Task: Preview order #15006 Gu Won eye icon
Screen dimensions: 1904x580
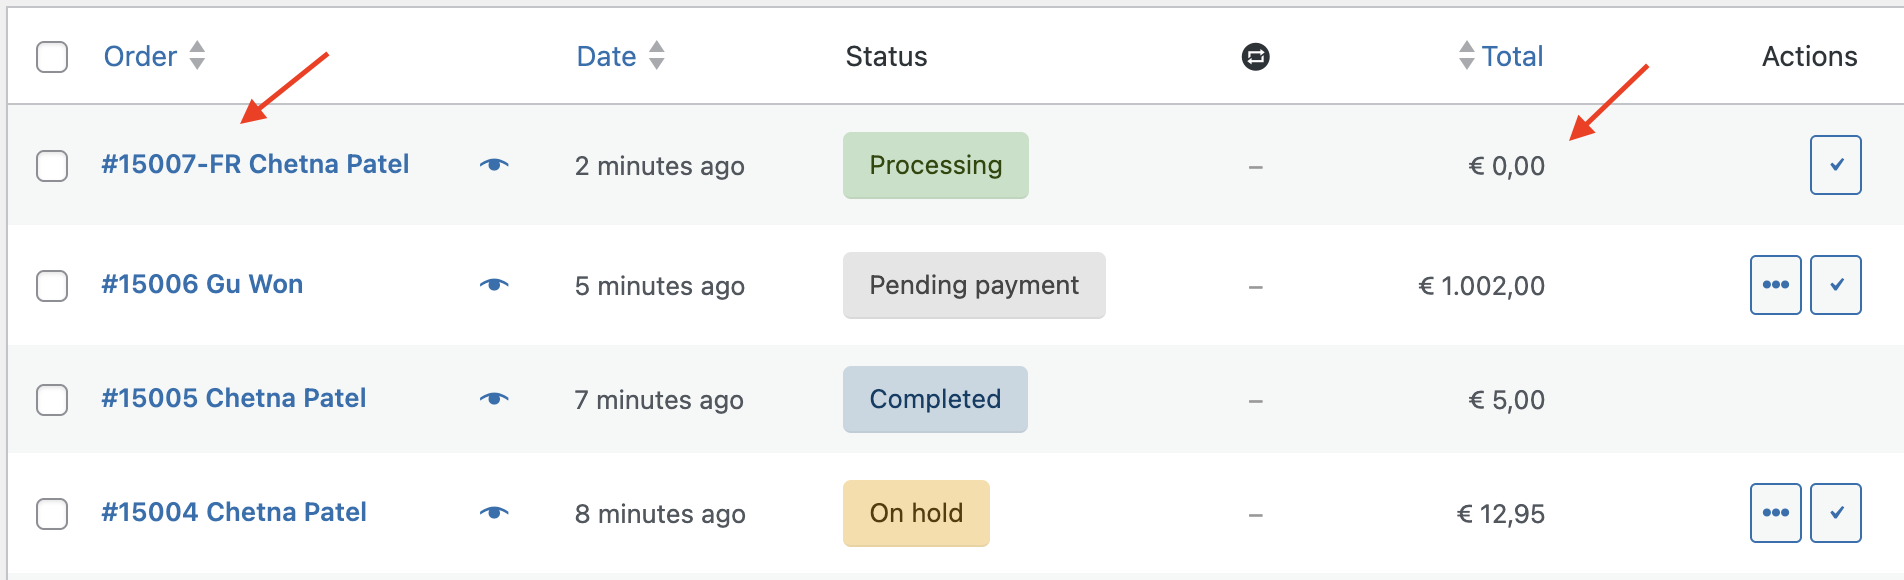Action: tap(494, 285)
